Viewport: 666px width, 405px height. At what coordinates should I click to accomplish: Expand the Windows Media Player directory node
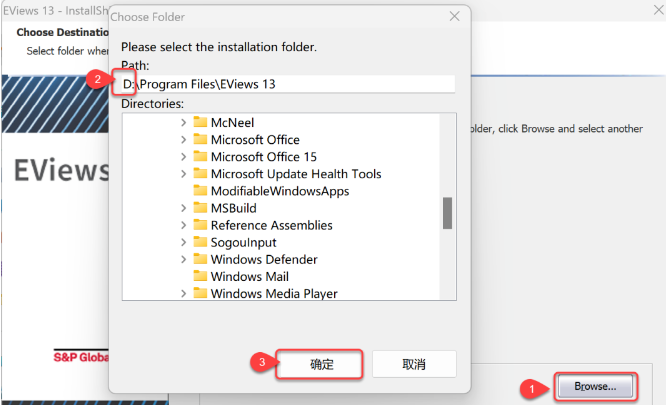[x=183, y=293]
